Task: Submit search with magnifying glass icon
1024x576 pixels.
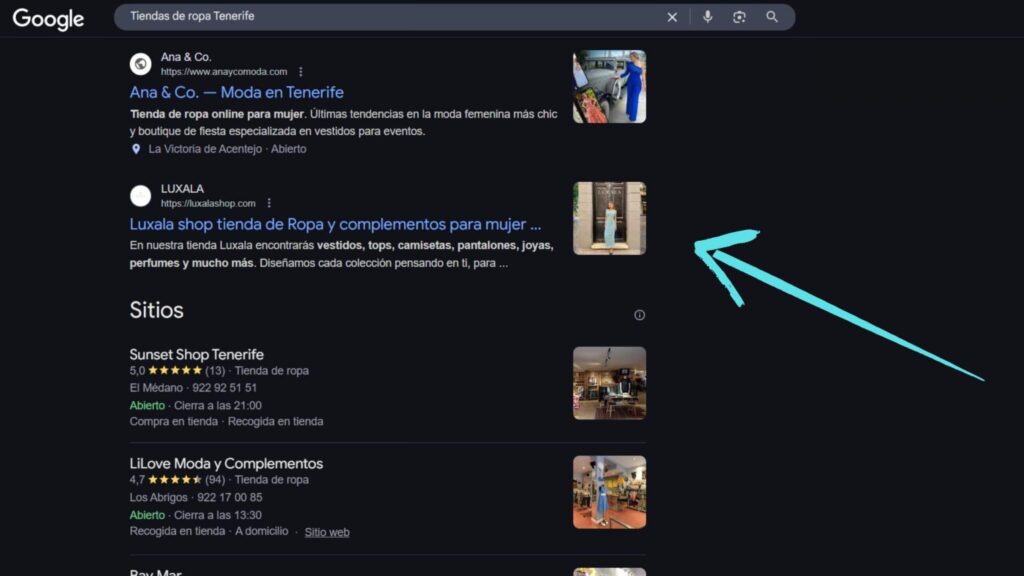Action: tap(772, 17)
